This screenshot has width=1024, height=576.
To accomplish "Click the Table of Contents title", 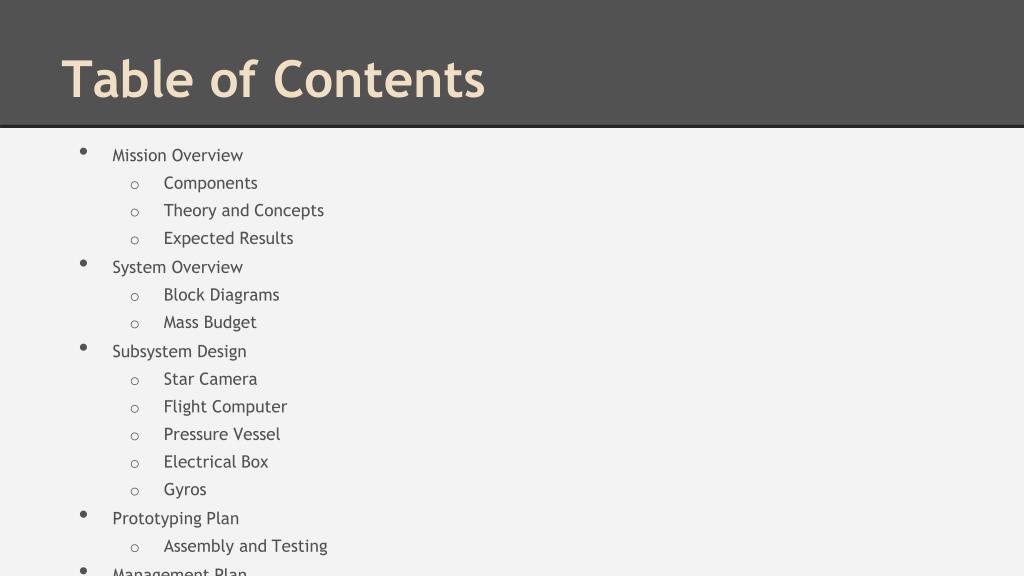I will (x=273, y=80).
